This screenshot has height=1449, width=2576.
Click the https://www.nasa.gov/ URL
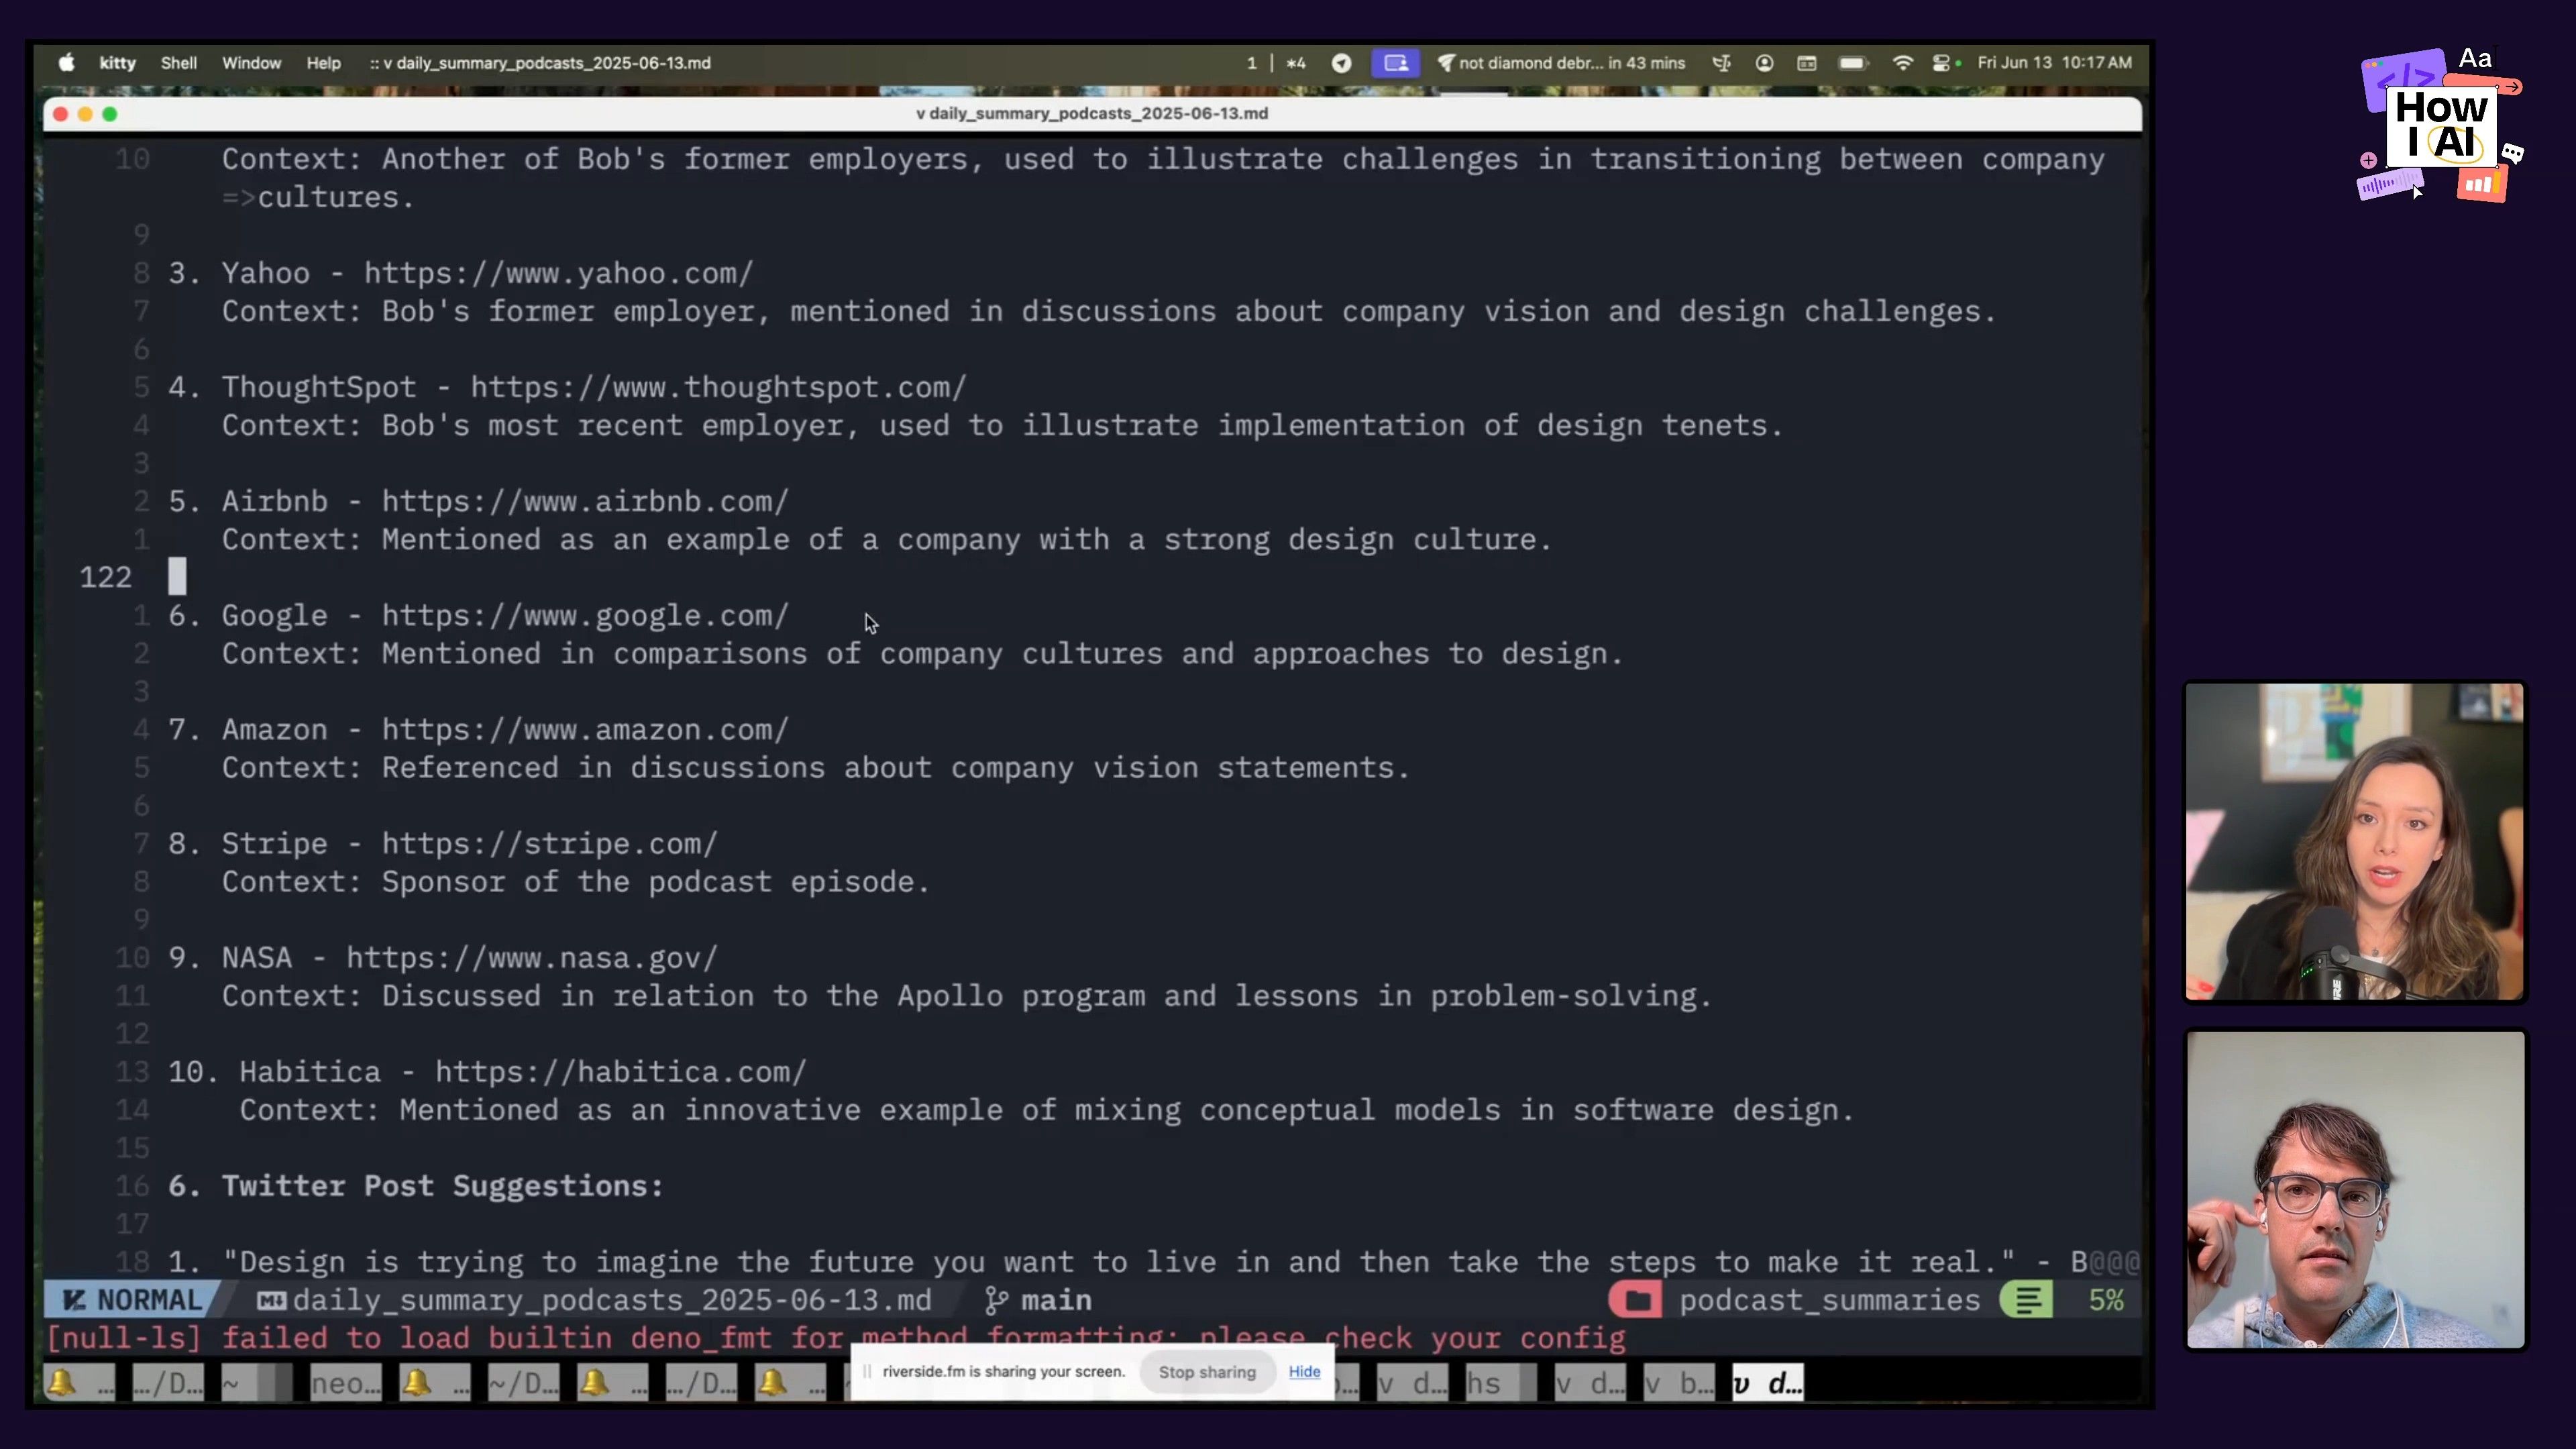pyautogui.click(x=532, y=958)
